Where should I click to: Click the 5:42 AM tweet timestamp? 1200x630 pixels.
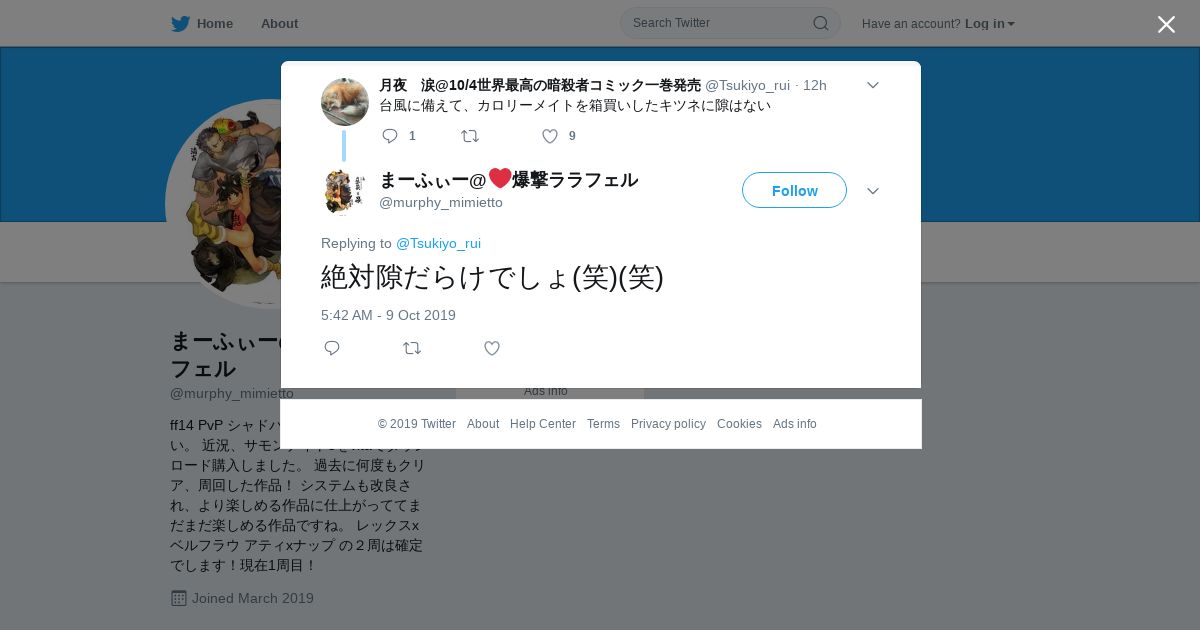[x=388, y=315]
